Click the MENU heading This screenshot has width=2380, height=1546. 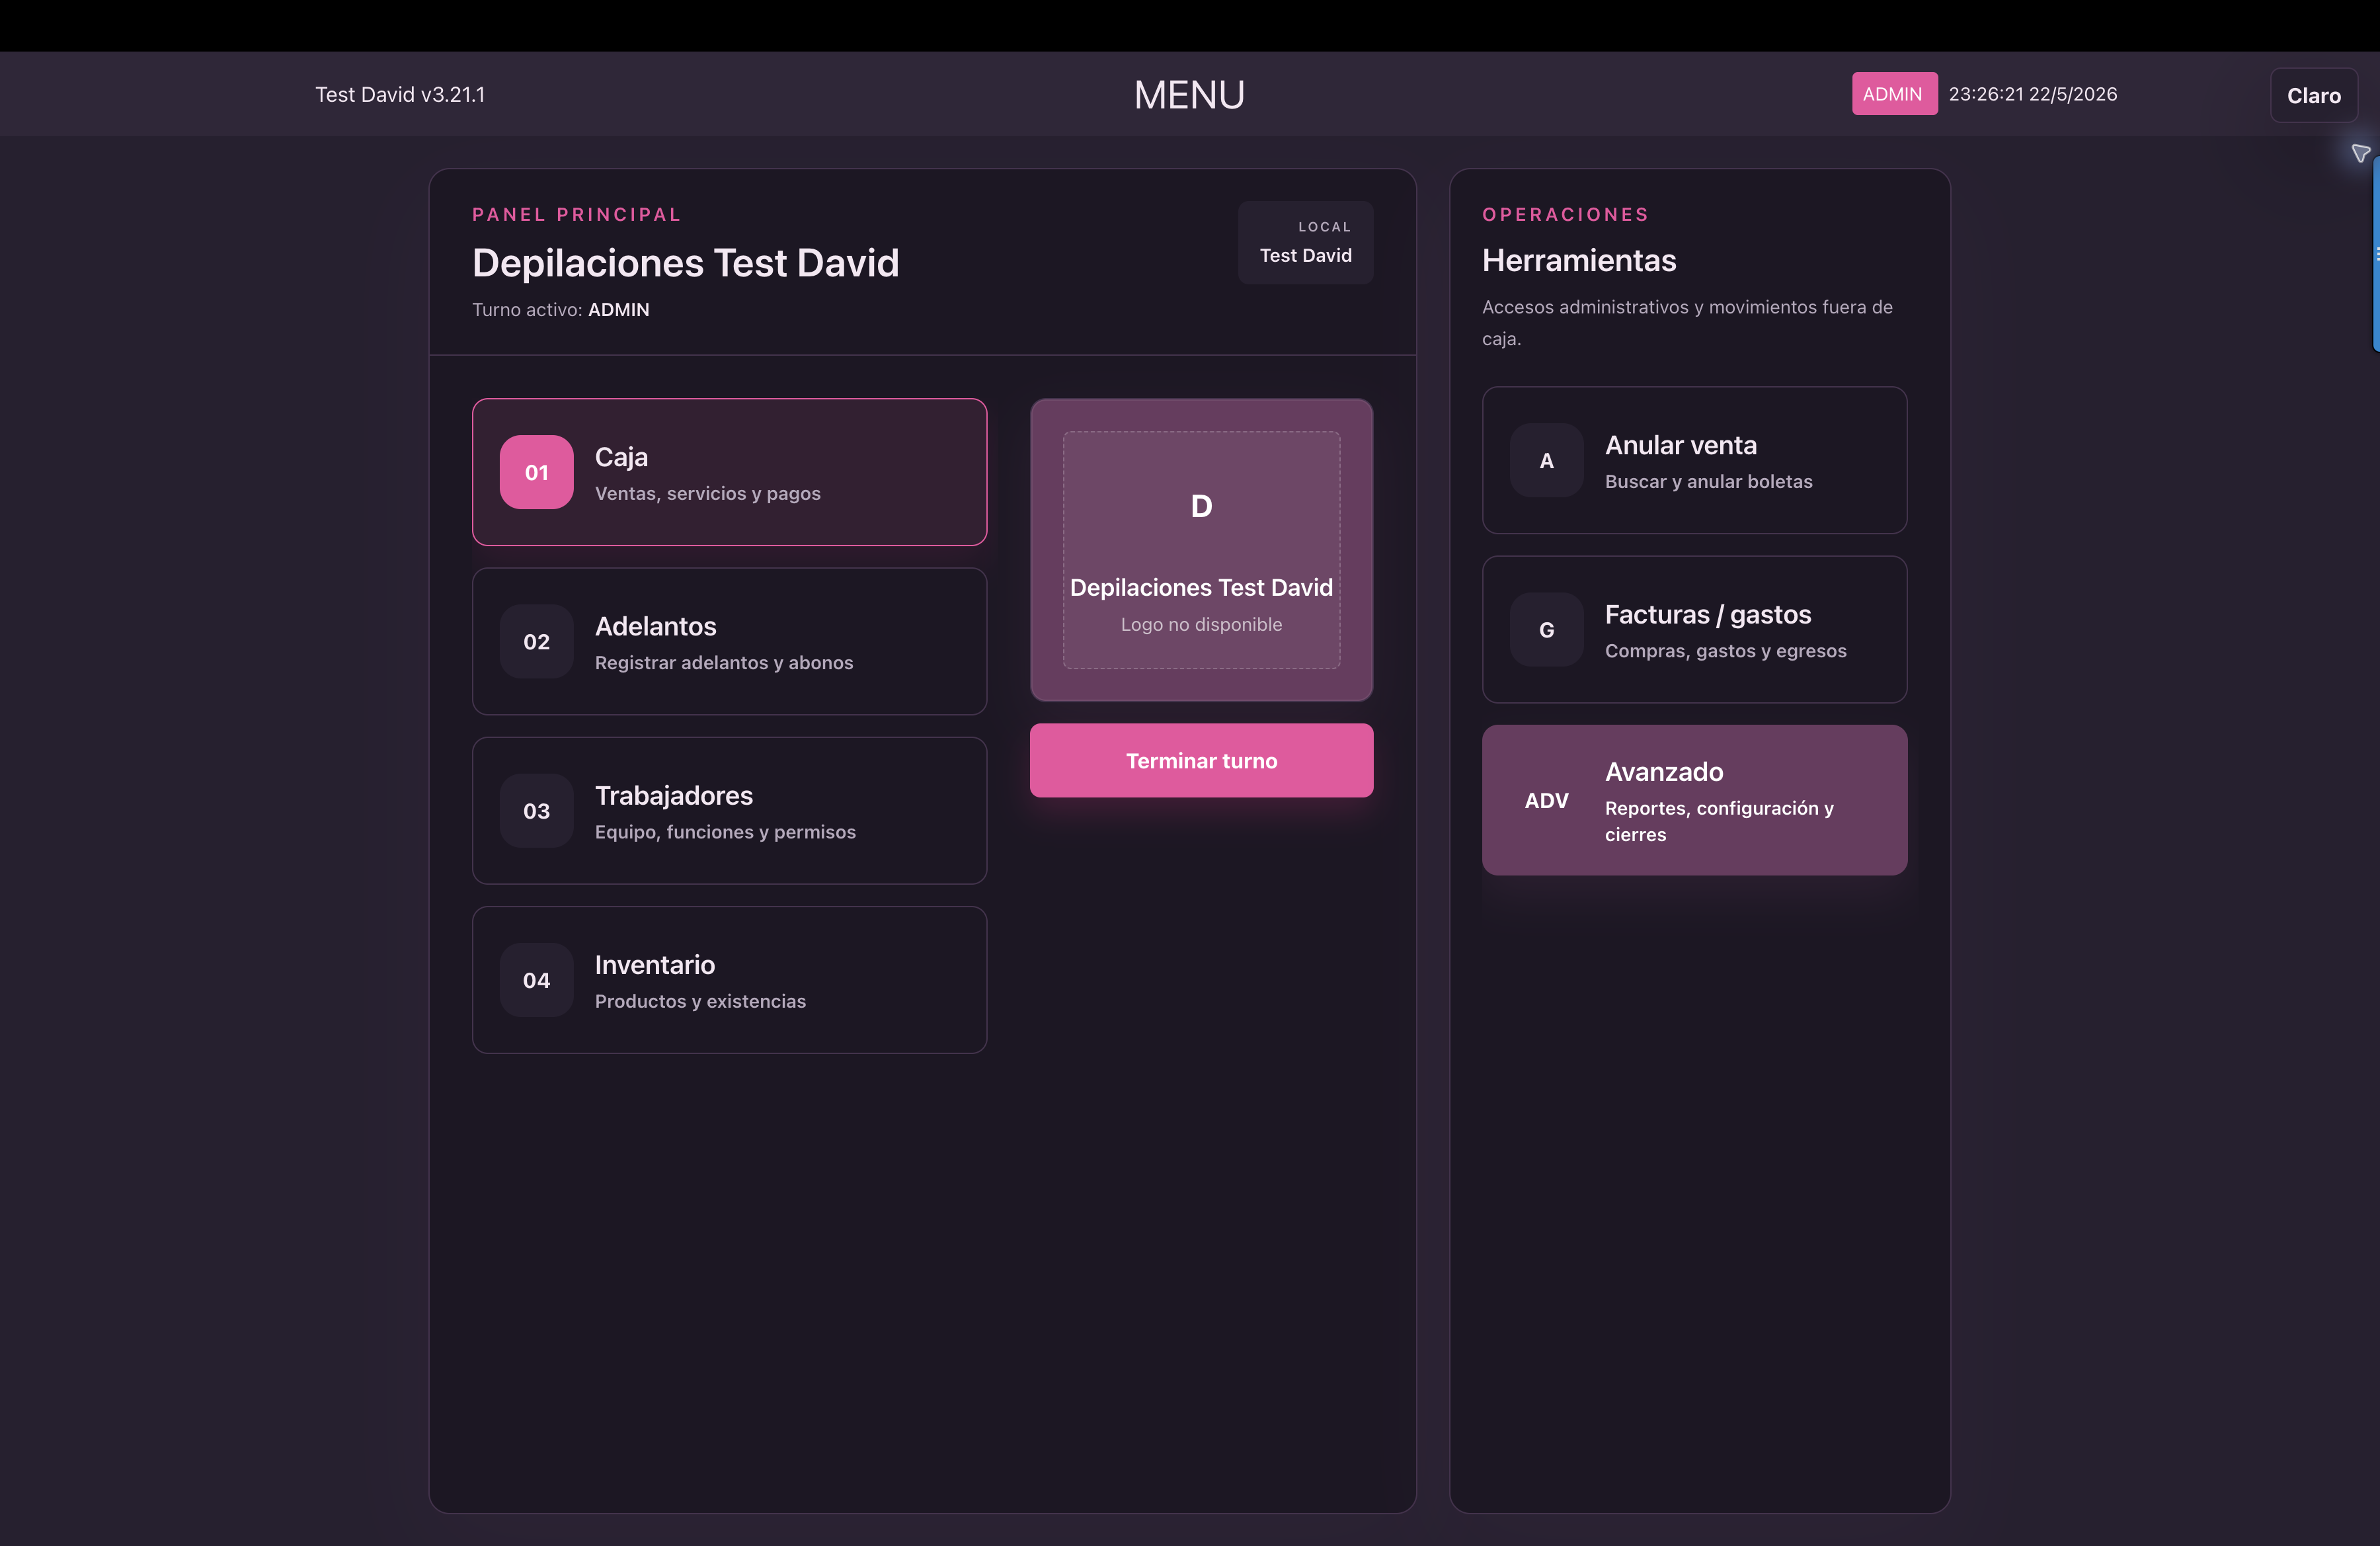(x=1189, y=95)
